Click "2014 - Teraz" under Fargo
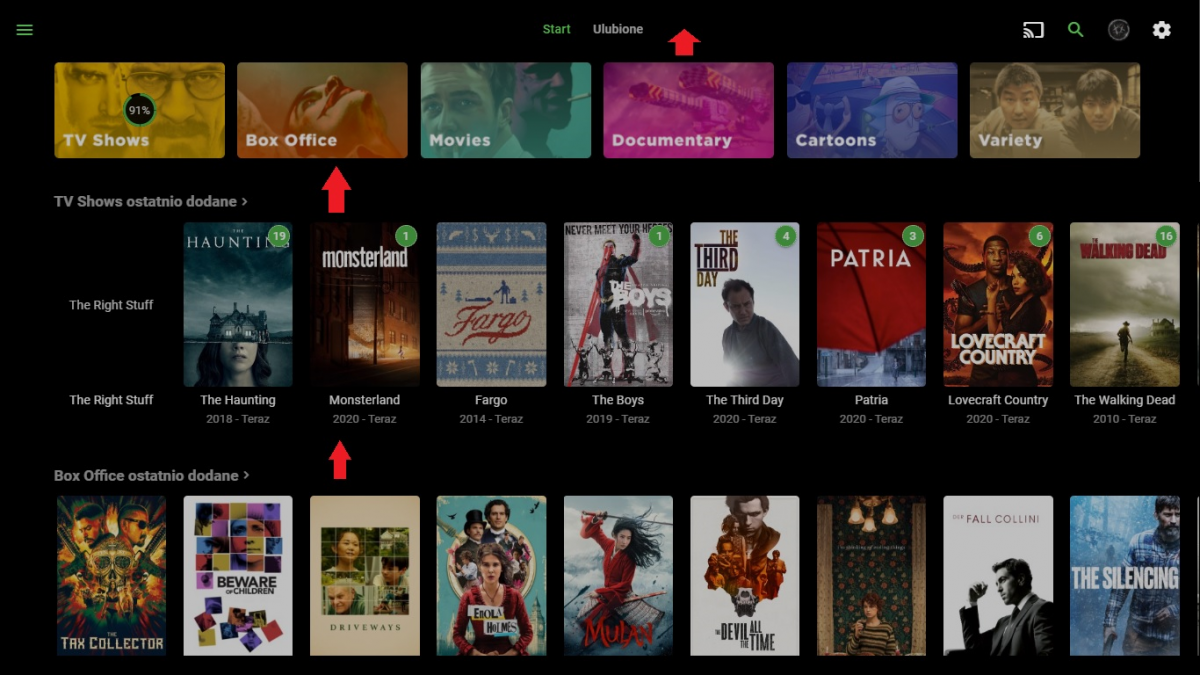The width and height of the screenshot is (1200, 675). [491, 419]
